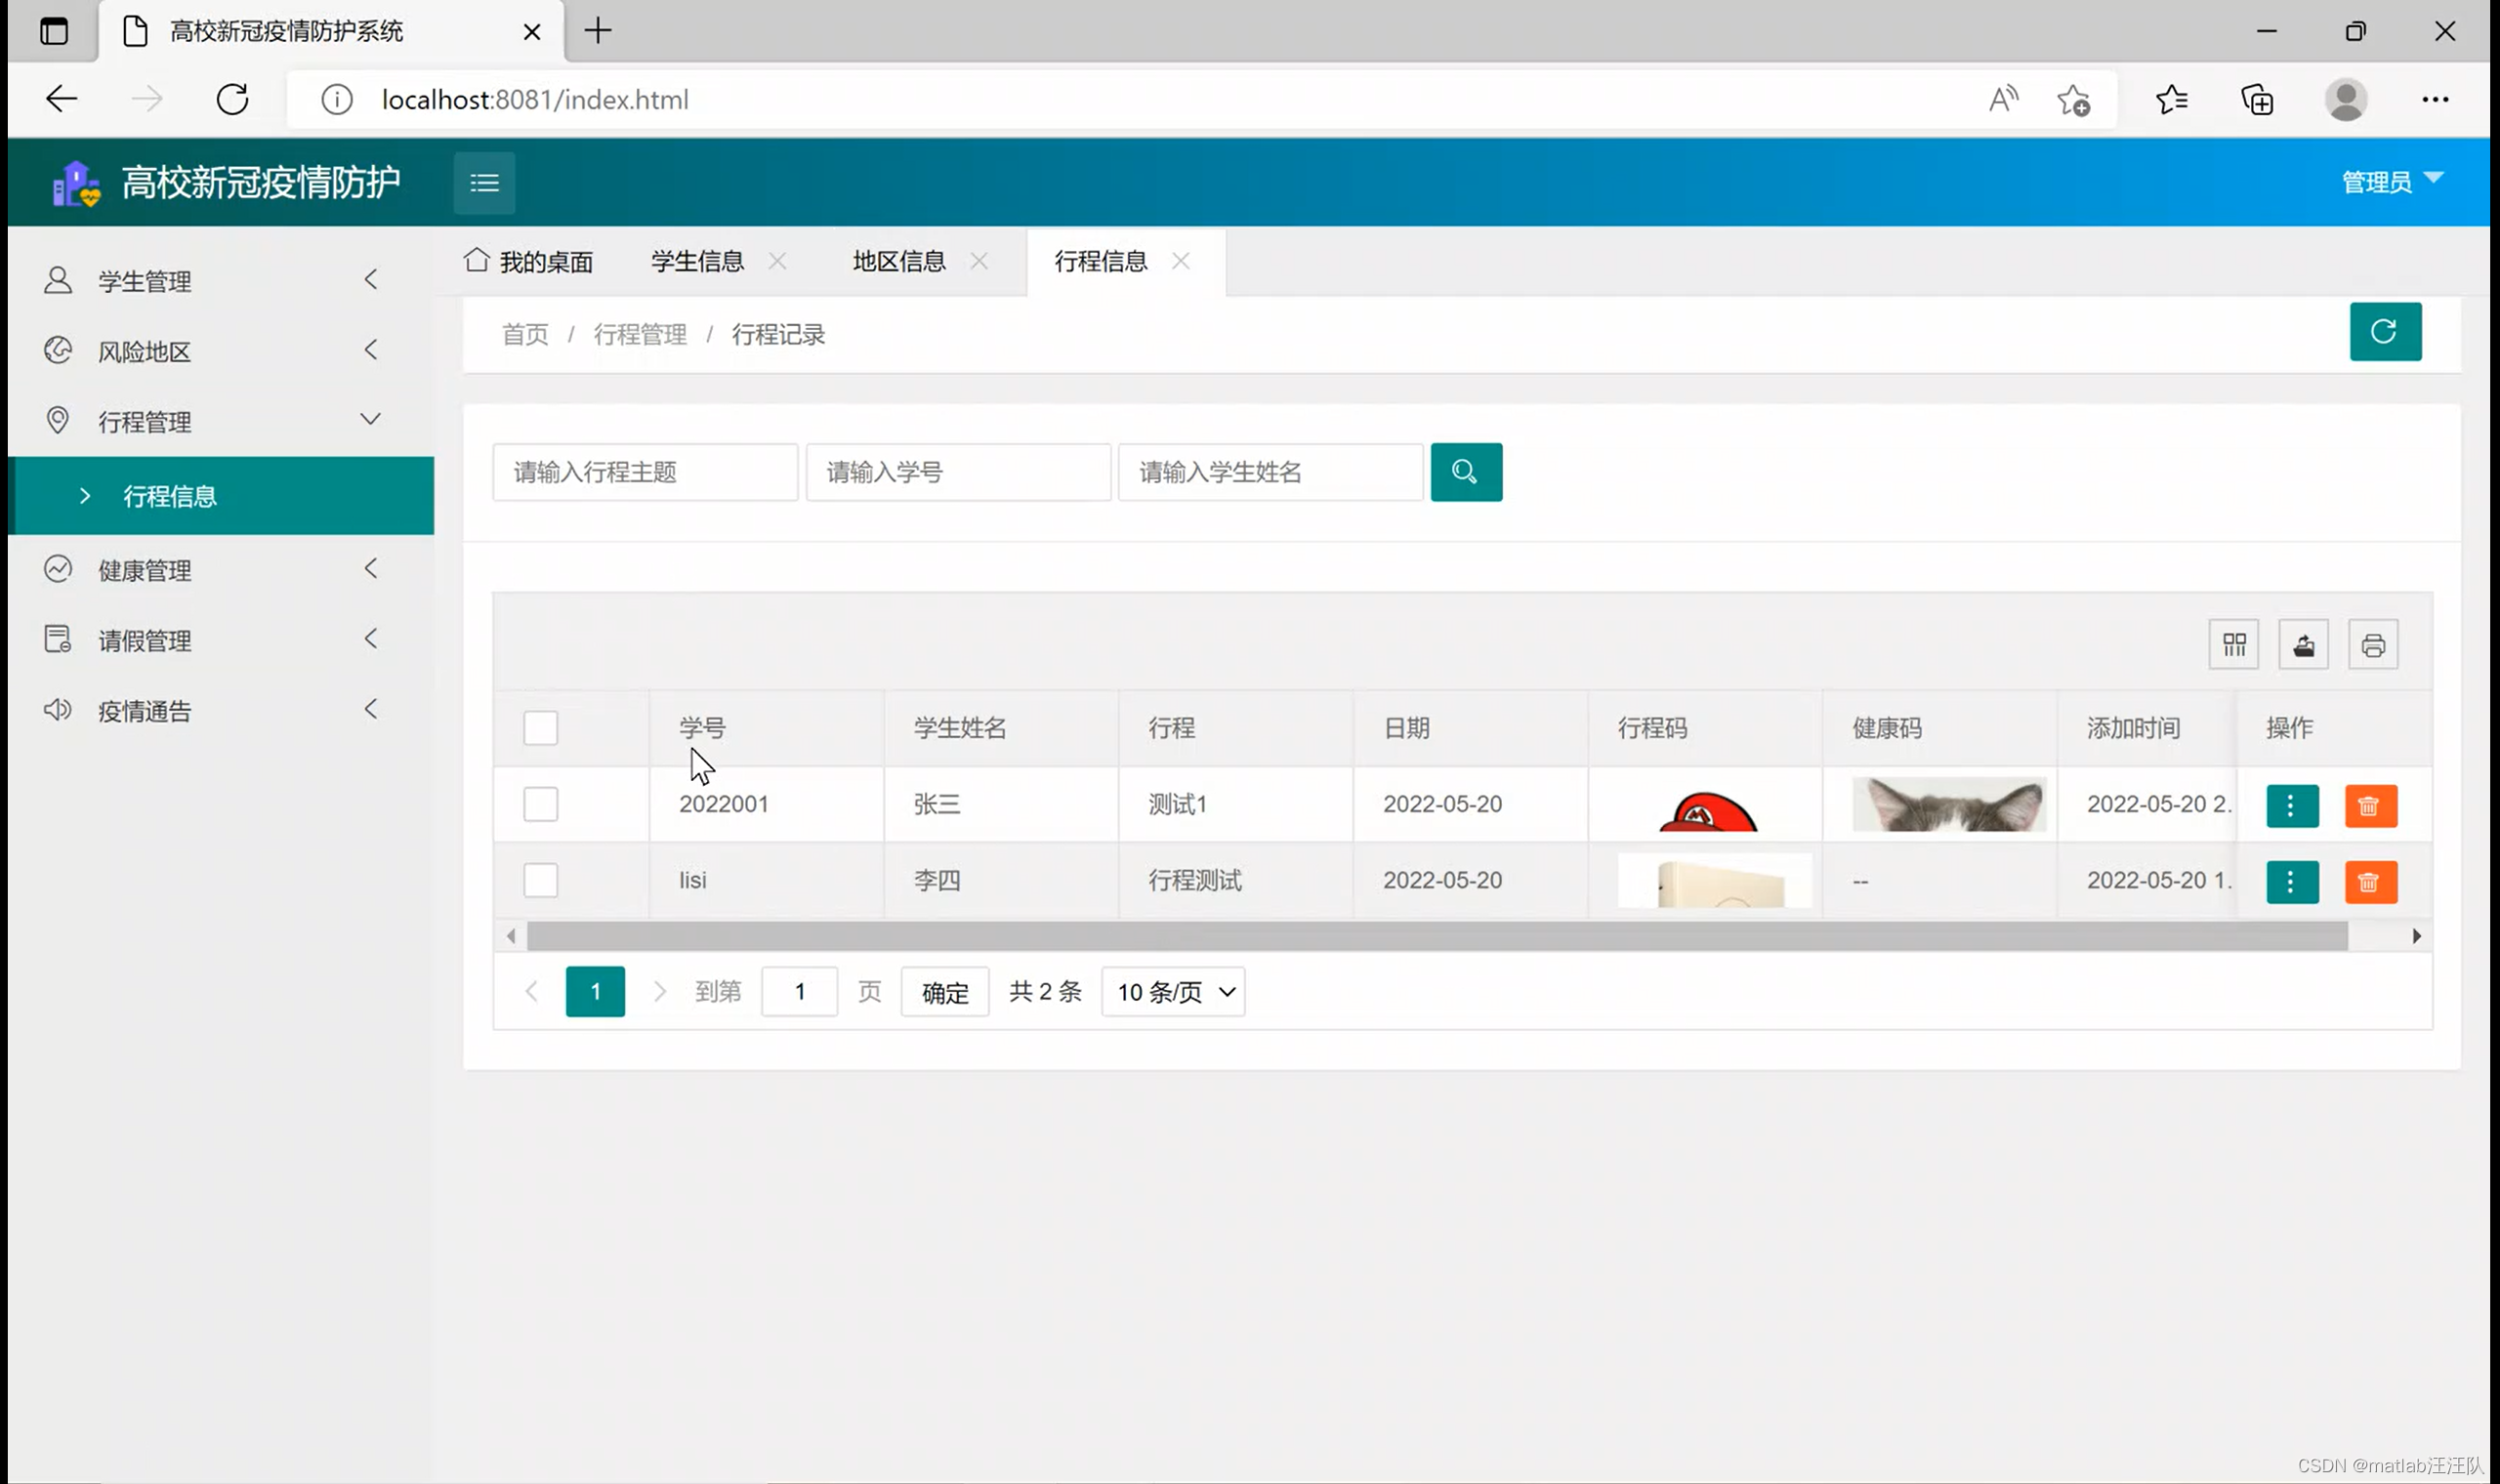This screenshot has width=2500, height=1484.
Task: Click the 请输入学号 input field
Action: coord(957,472)
